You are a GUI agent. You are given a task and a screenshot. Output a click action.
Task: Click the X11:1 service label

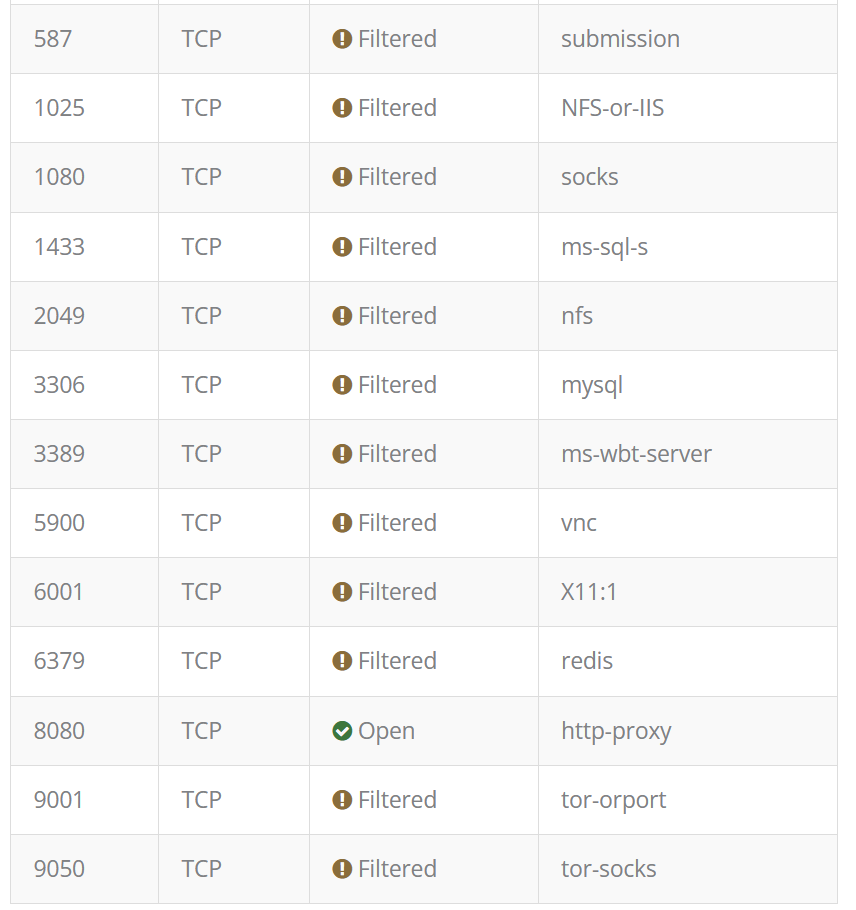589,592
